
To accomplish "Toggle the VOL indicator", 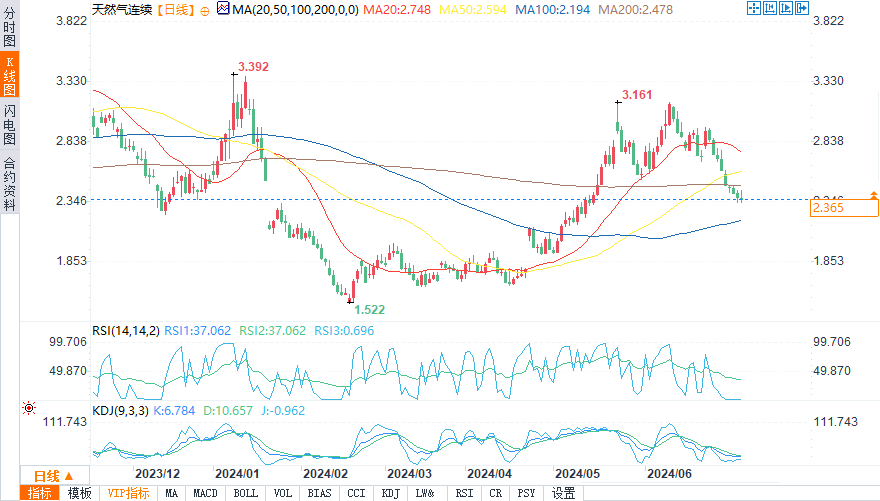I will [x=283, y=493].
